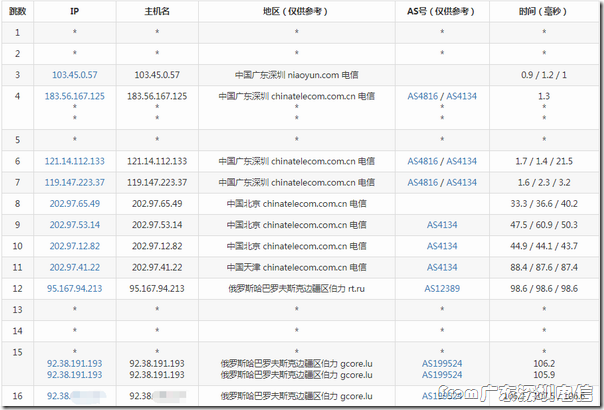
Task: Select the time value 0.9 / 1.2 / 1
Action: click(x=544, y=75)
